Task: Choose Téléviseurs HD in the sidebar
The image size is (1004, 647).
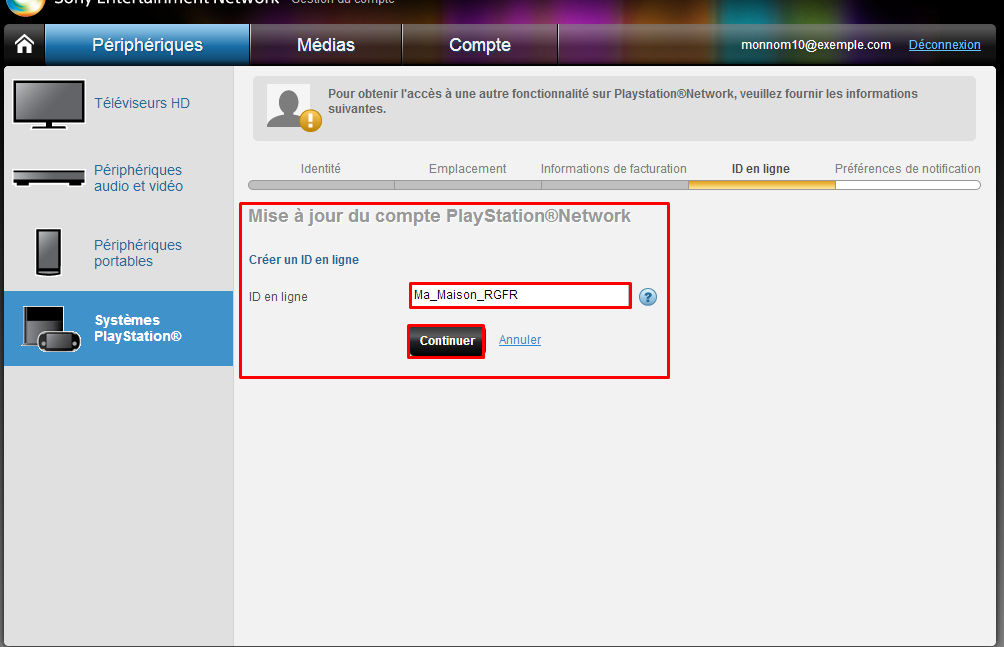Action: 142,103
